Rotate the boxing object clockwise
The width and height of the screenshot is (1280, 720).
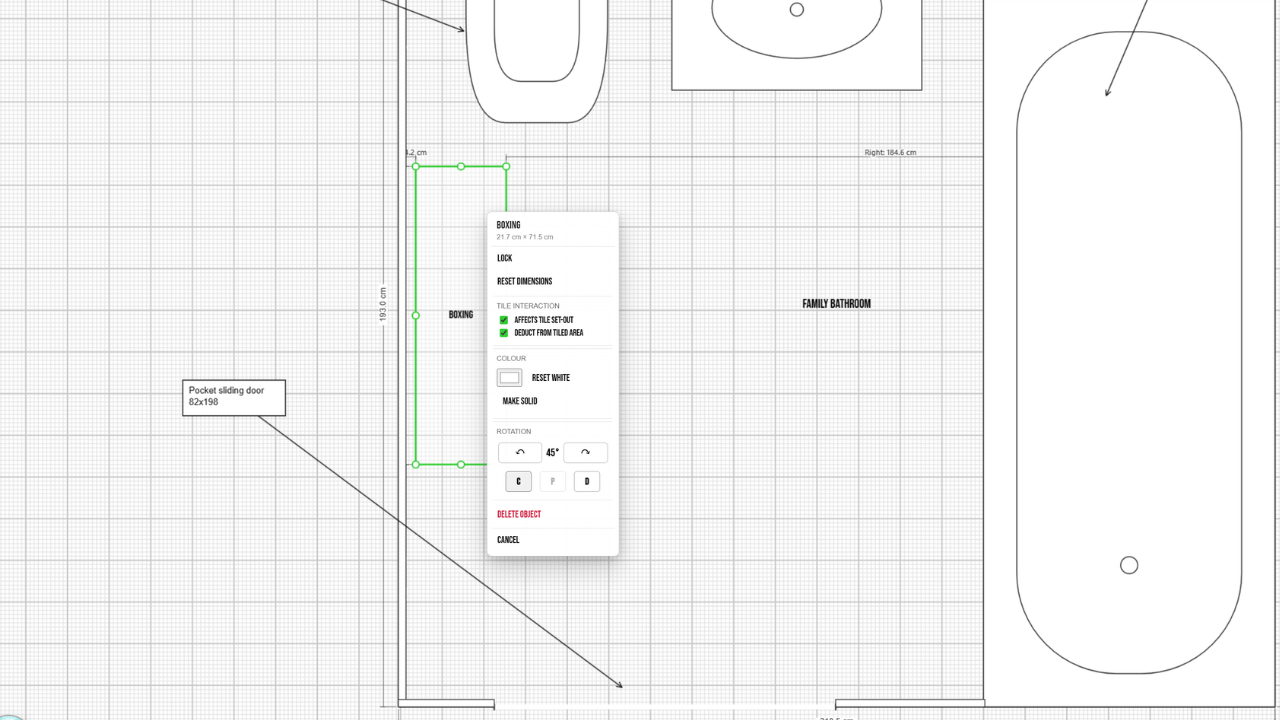coord(585,453)
